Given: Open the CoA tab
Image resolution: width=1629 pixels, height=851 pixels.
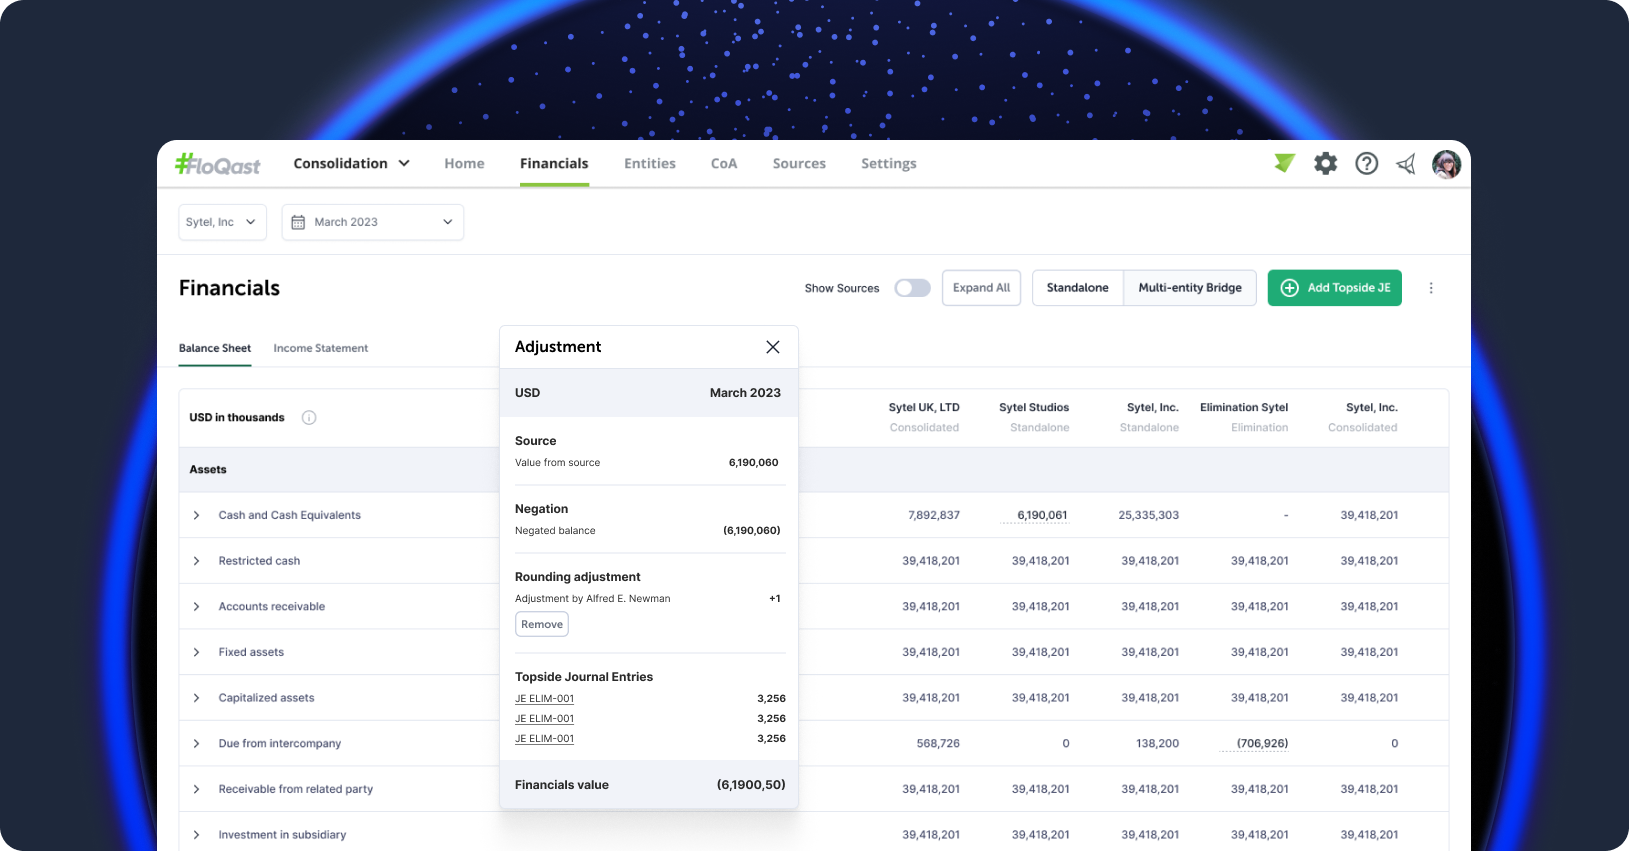Looking at the screenshot, I should coord(724,164).
